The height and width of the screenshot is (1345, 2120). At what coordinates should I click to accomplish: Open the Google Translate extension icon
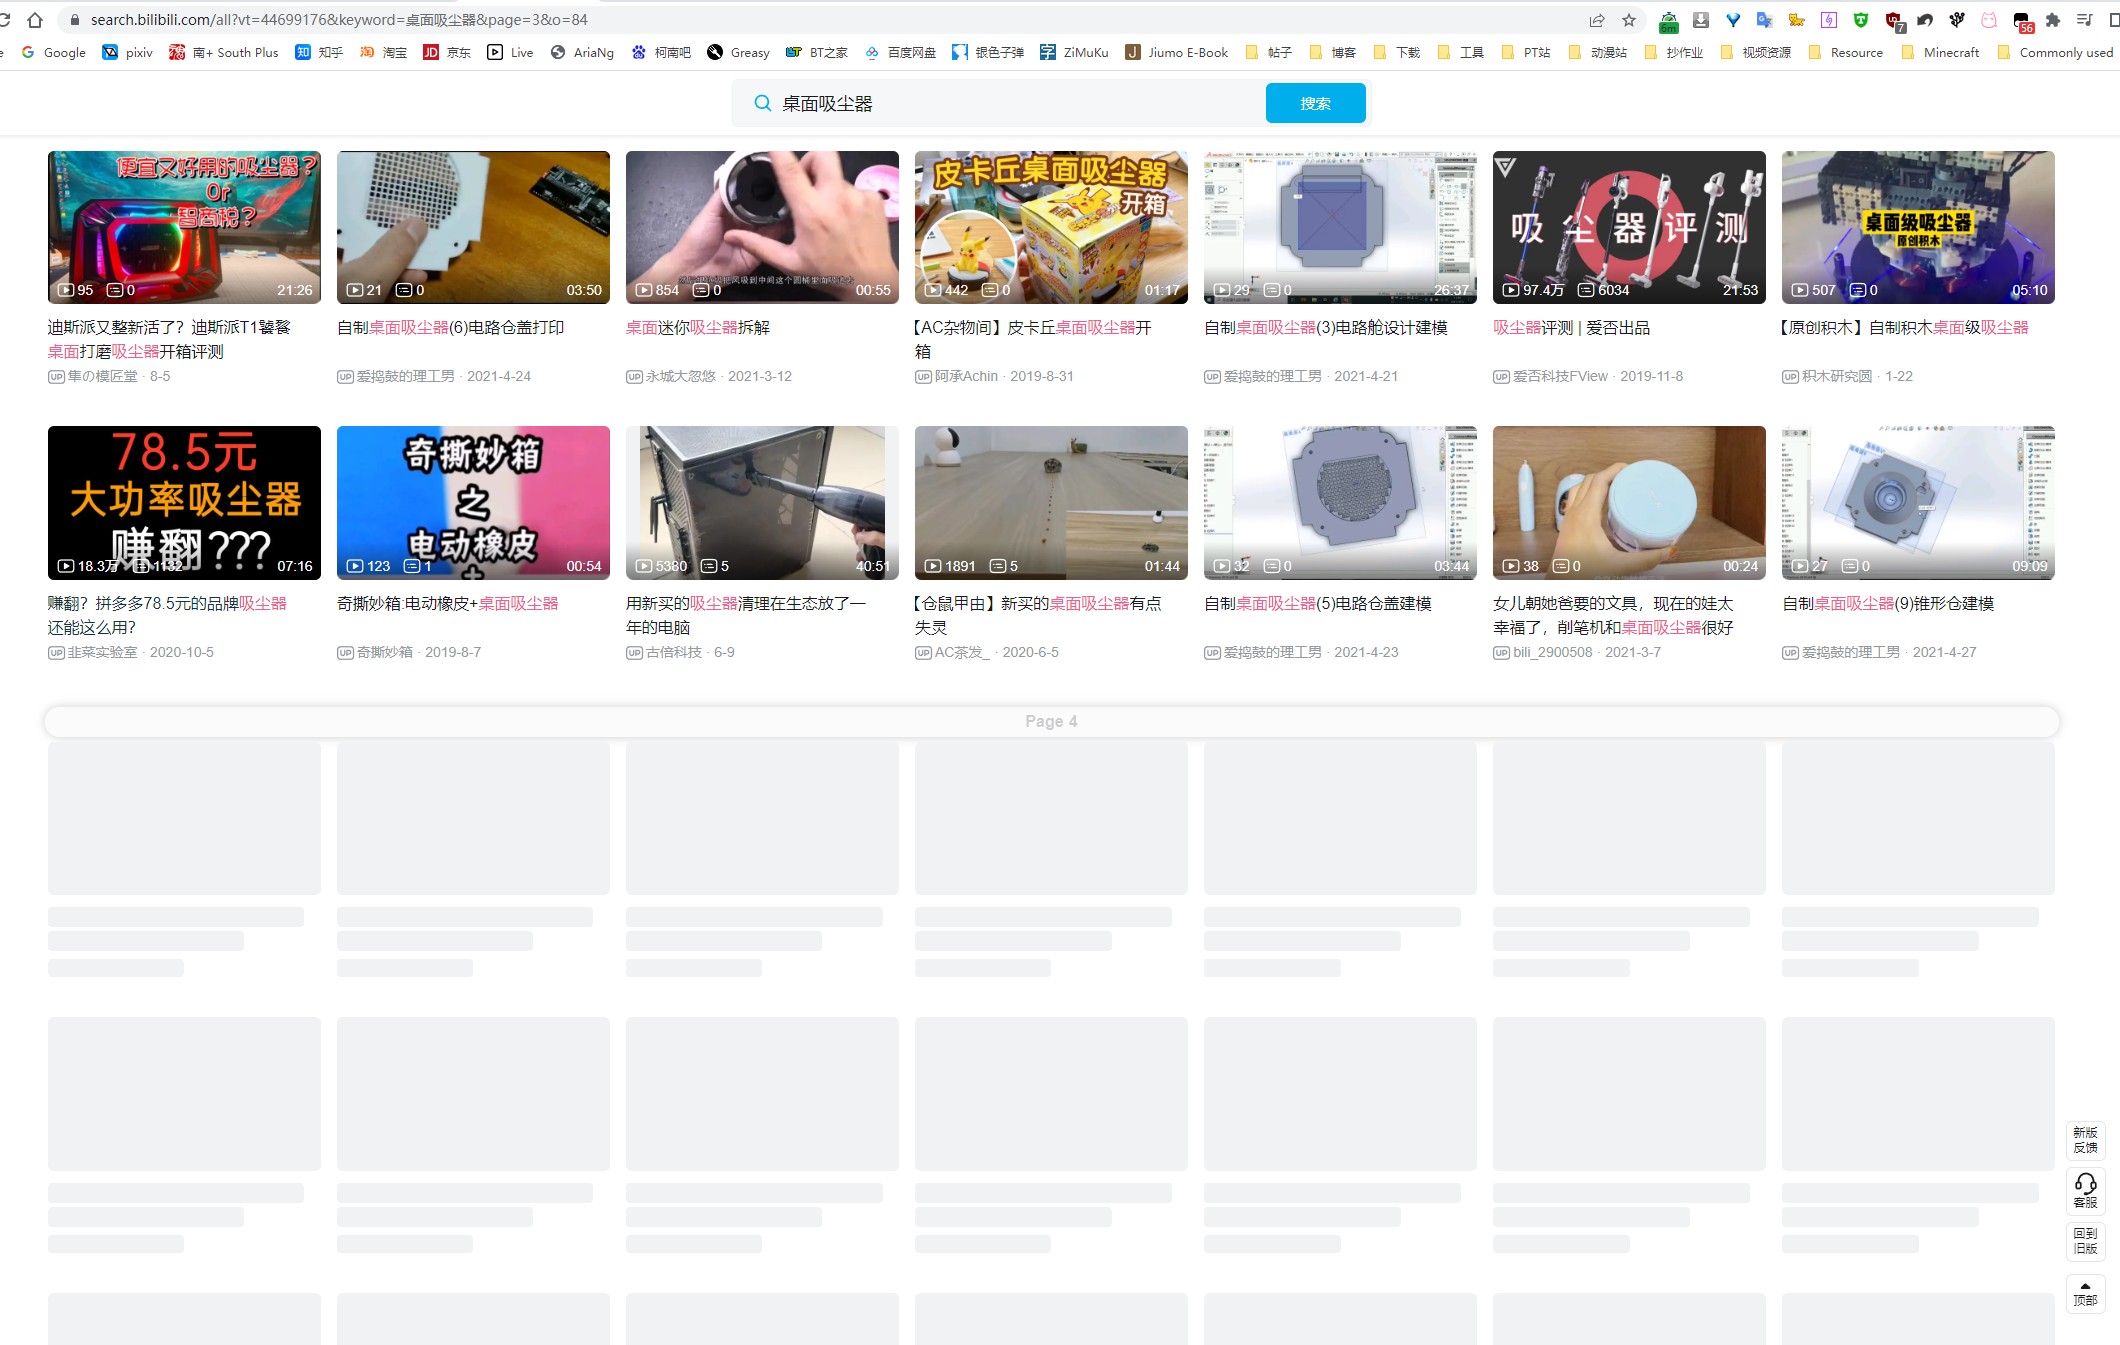click(1764, 20)
